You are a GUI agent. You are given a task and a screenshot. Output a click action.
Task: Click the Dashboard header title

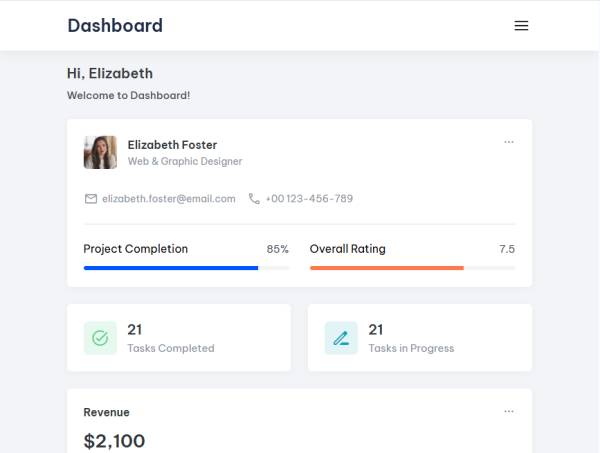tap(115, 26)
